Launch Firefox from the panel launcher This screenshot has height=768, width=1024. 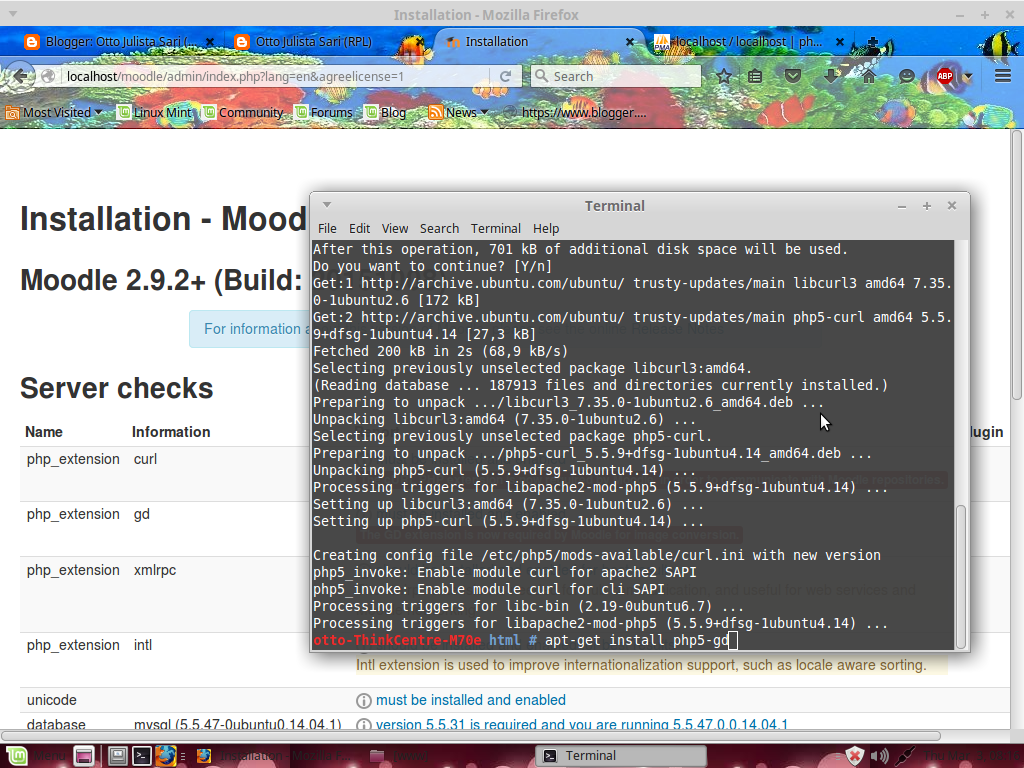(x=165, y=756)
